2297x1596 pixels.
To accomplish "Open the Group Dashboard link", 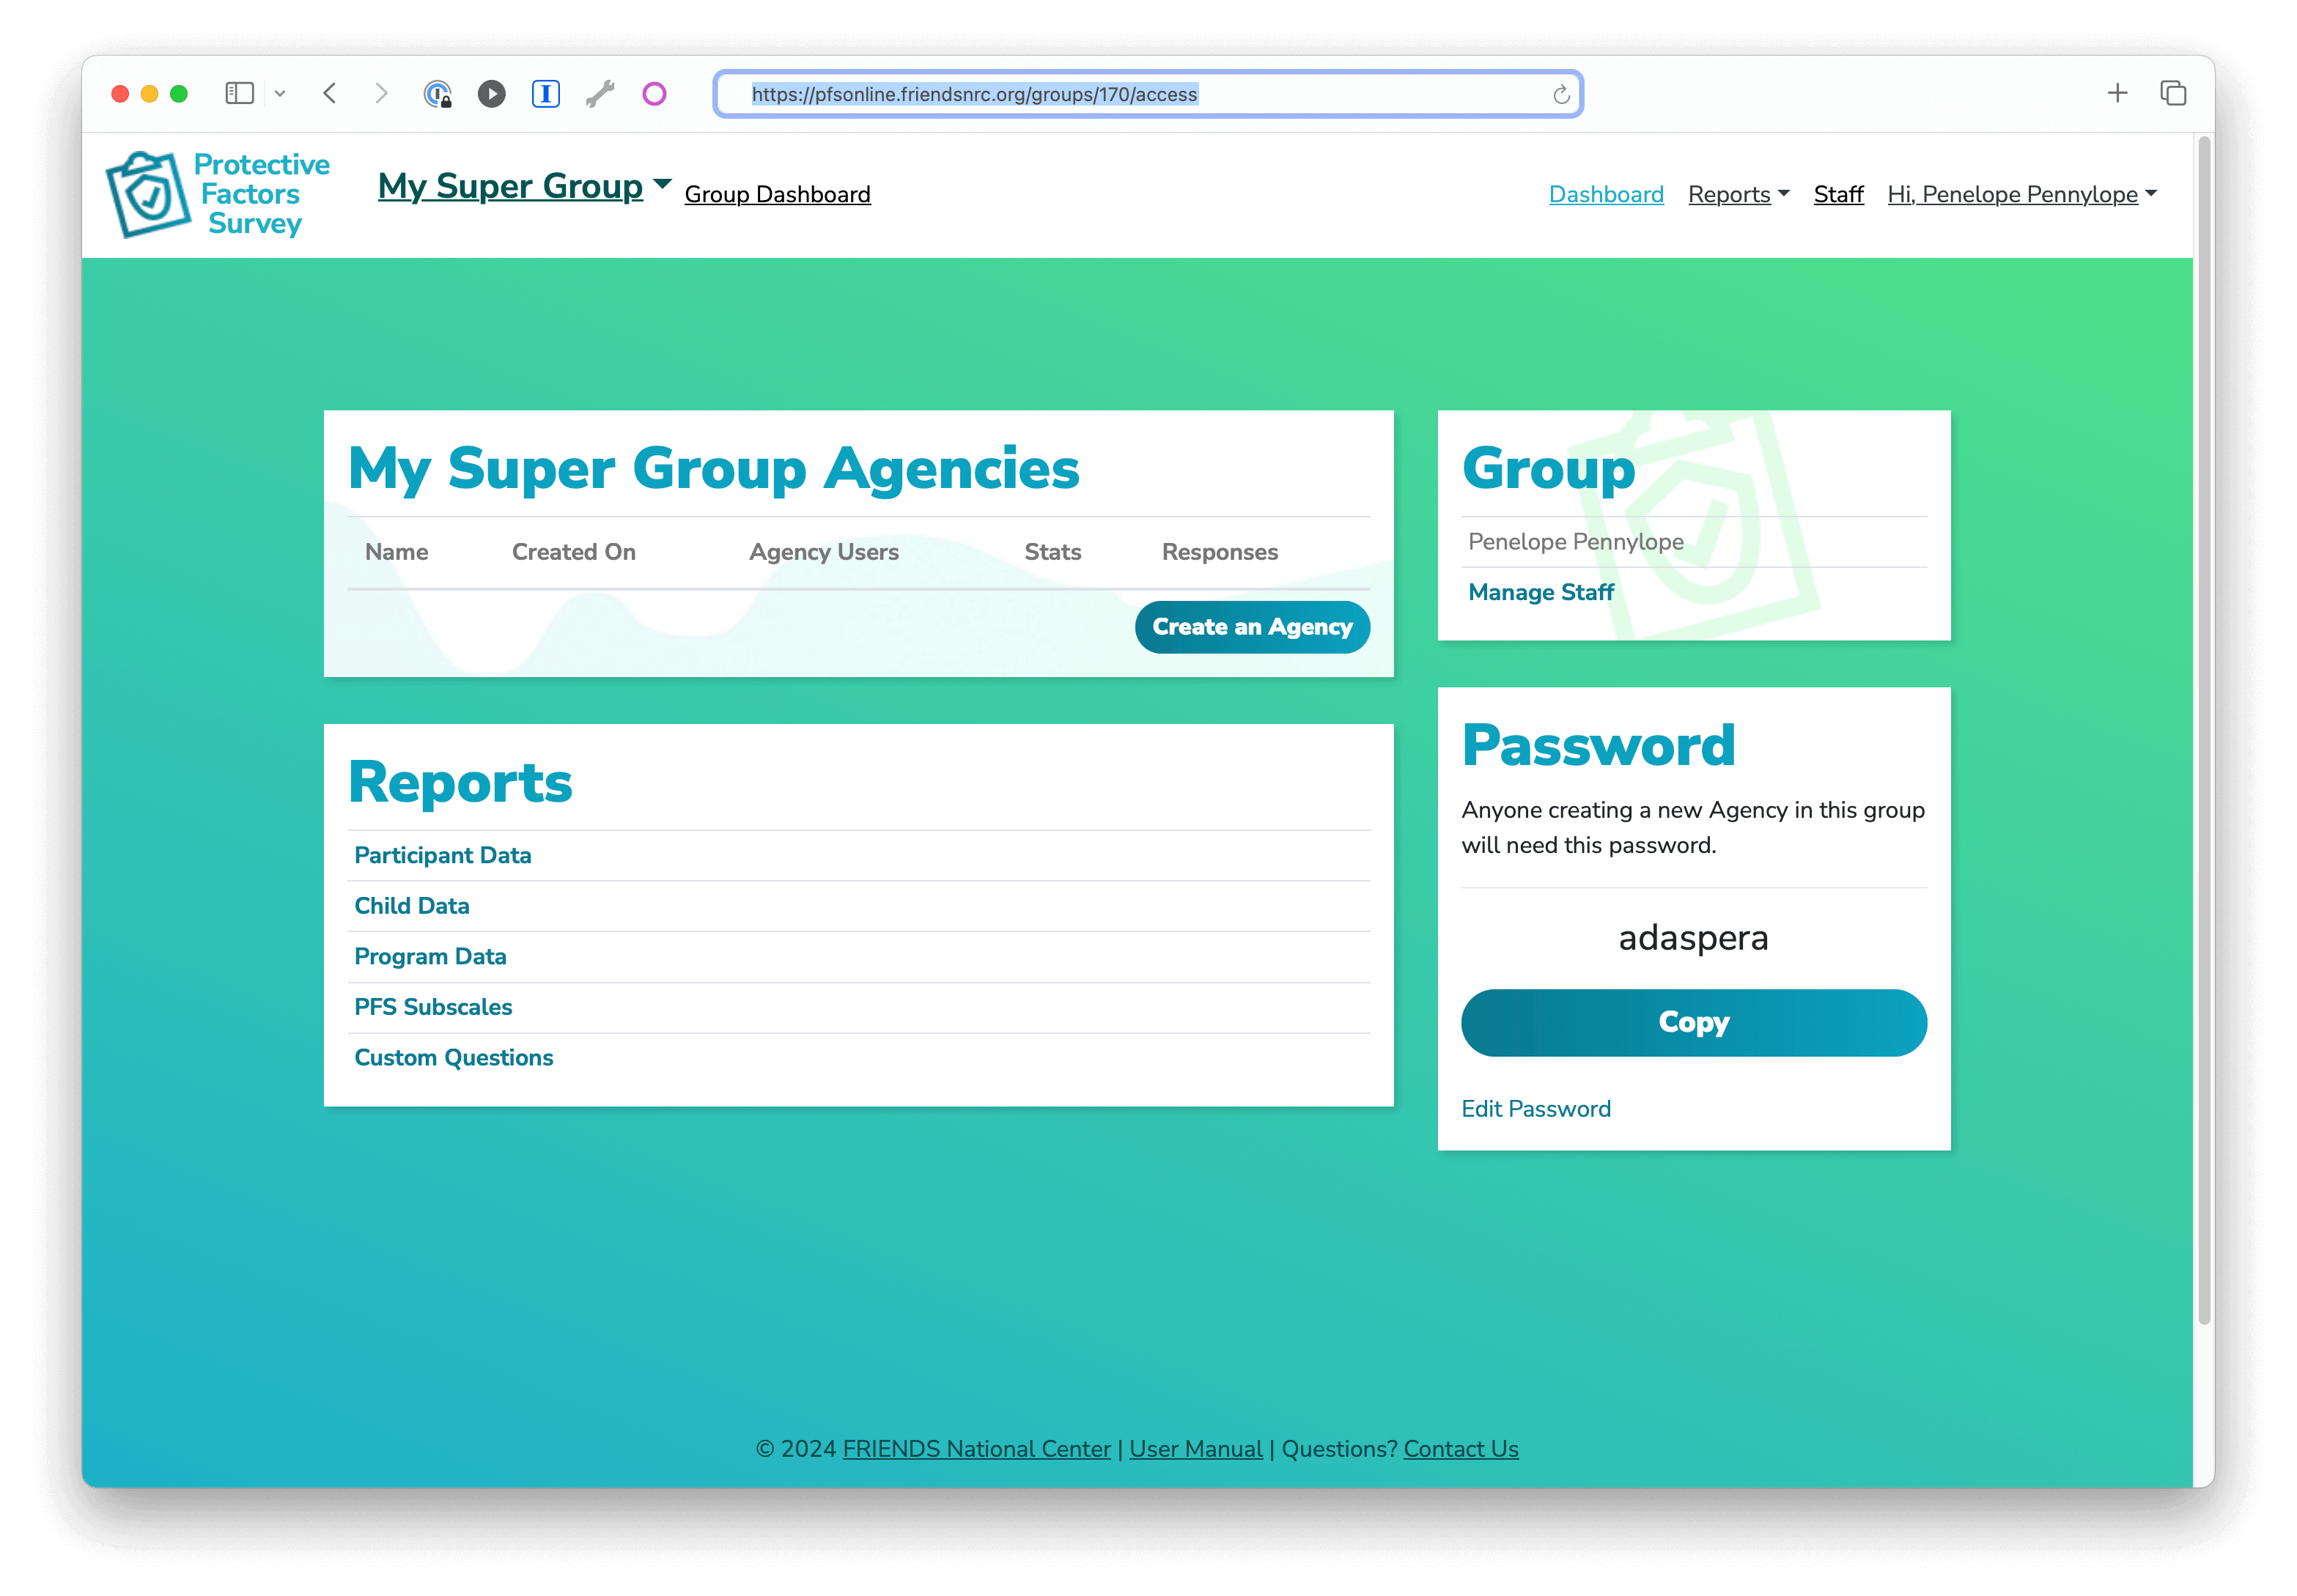I will (x=777, y=194).
